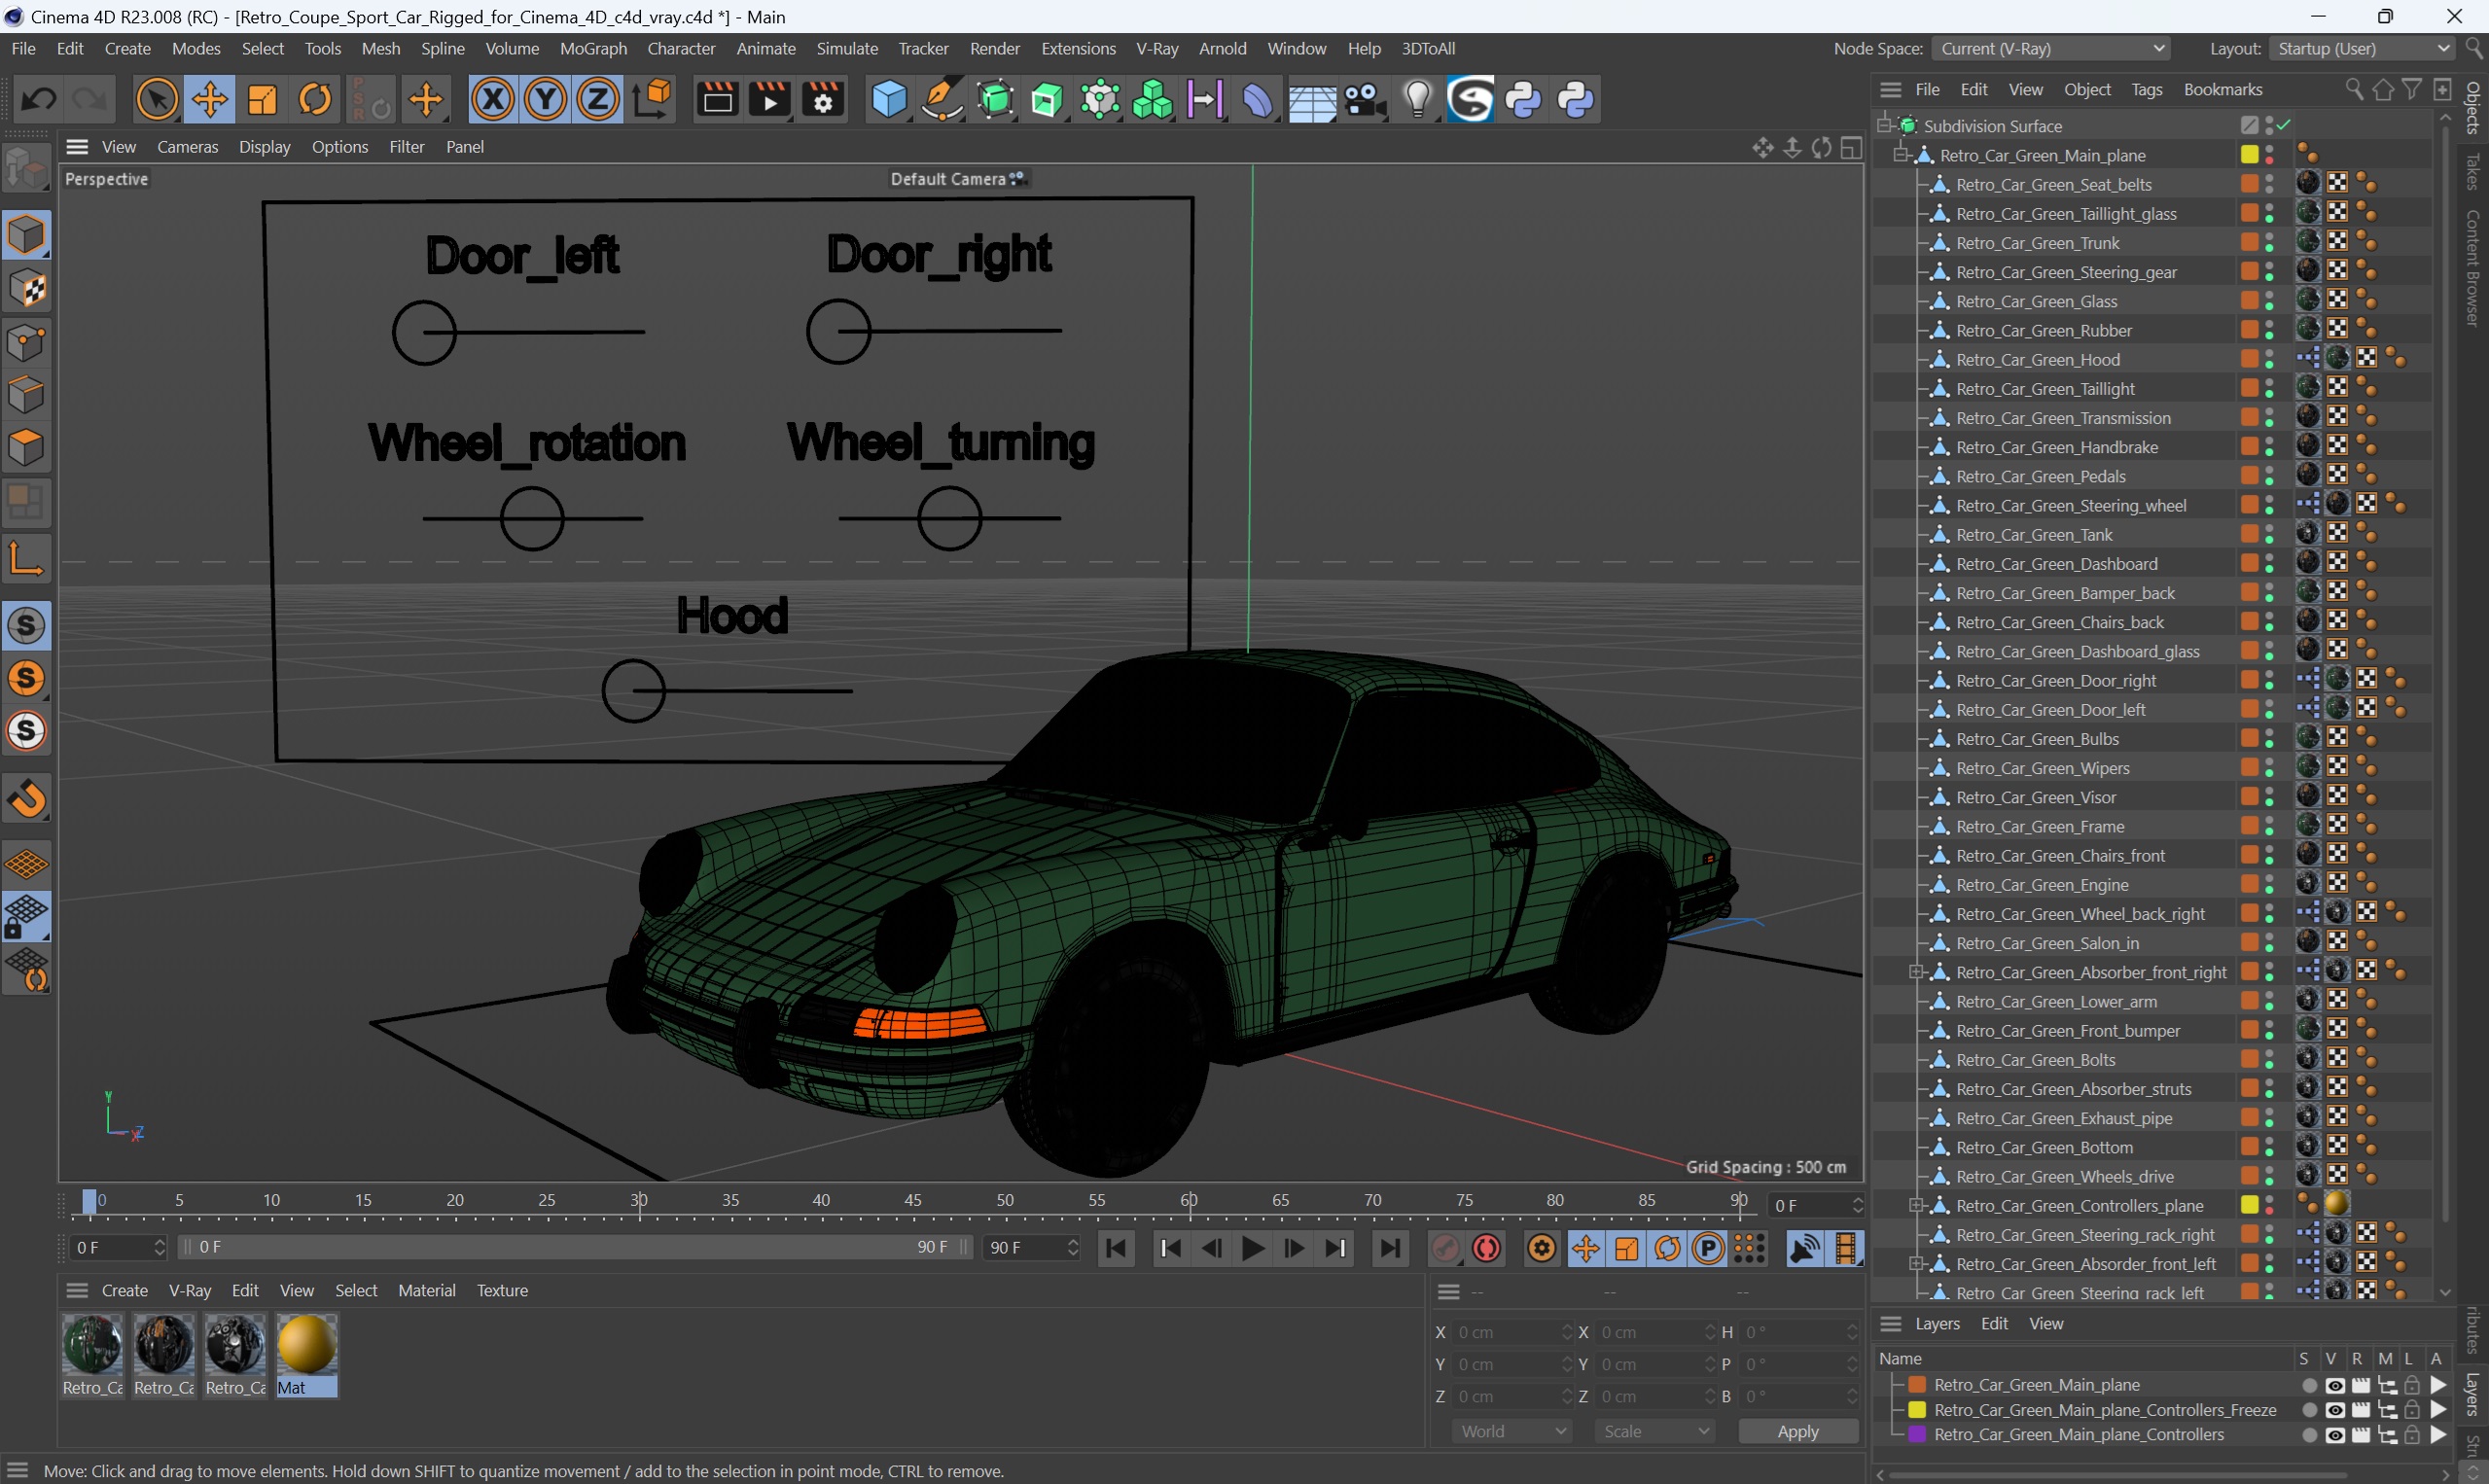
Task: Toggle X axis lock
Action: [x=493, y=100]
